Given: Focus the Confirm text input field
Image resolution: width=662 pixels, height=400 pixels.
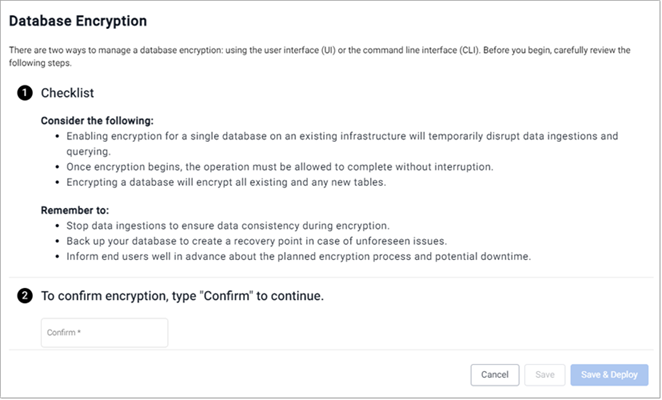Looking at the screenshot, I should click(104, 332).
